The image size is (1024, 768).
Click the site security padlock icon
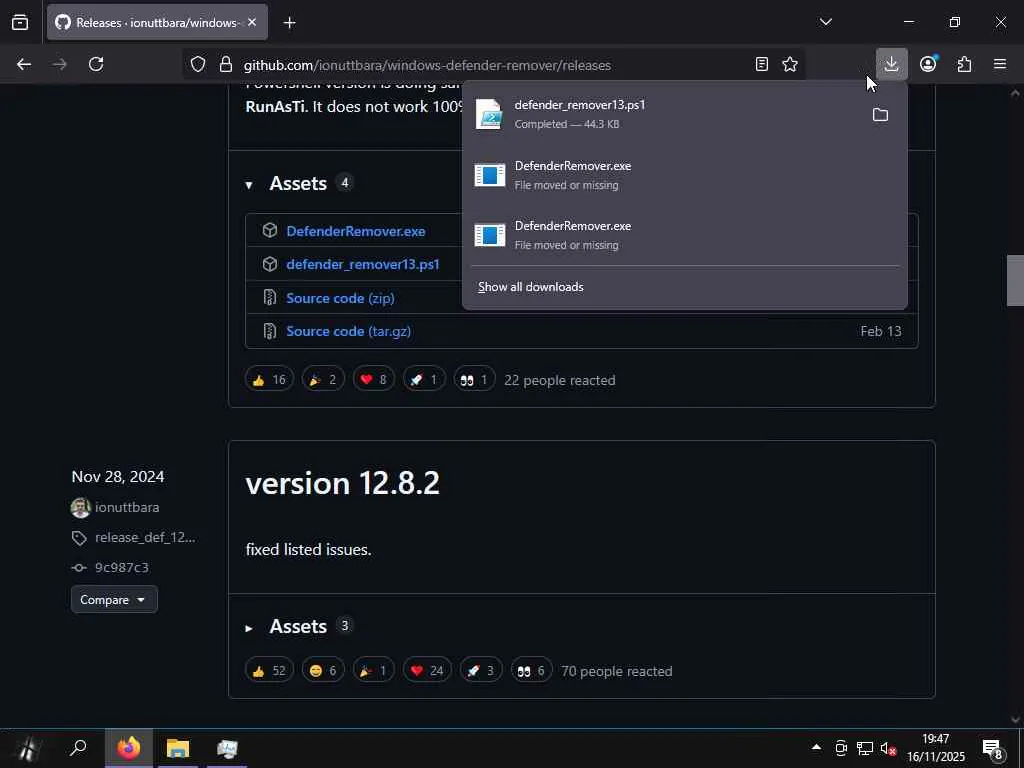pyautogui.click(x=226, y=64)
